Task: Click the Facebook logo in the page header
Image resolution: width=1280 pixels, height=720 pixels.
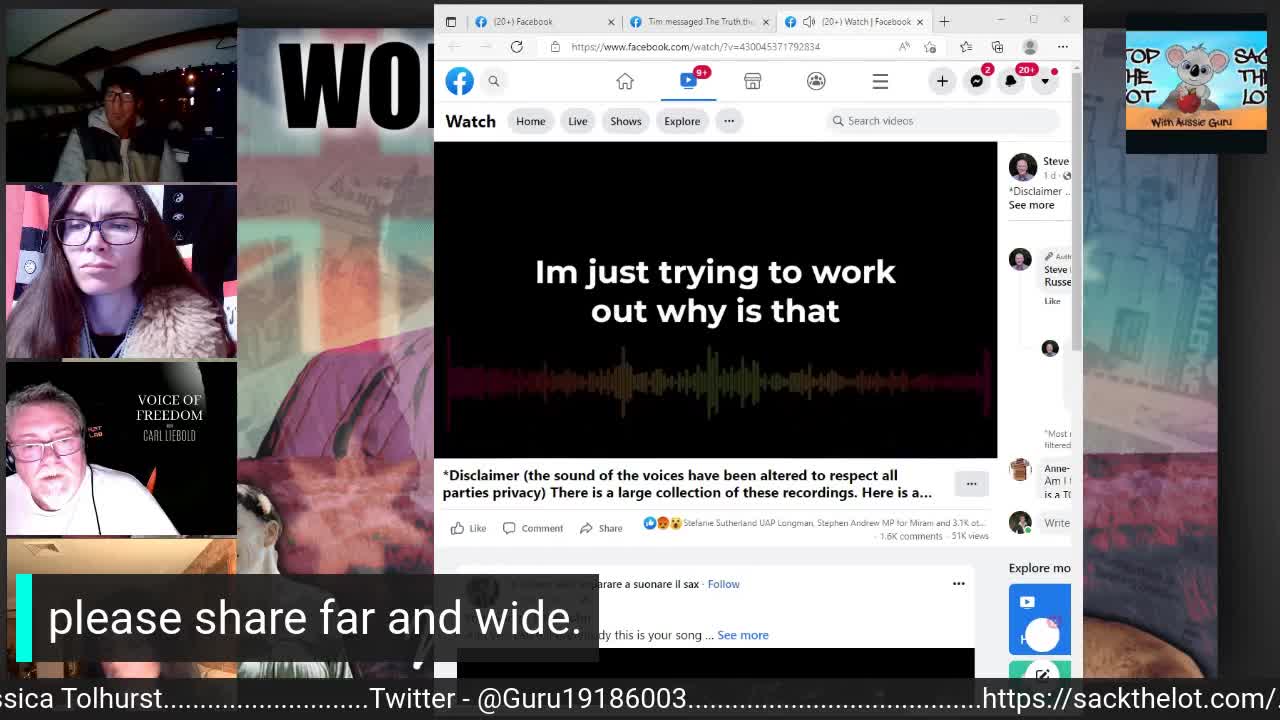Action: [x=459, y=81]
